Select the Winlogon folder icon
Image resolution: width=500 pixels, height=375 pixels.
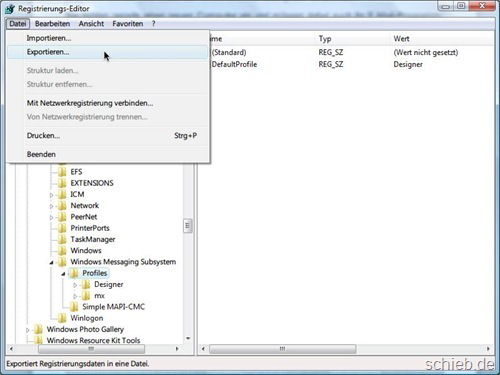[62, 318]
